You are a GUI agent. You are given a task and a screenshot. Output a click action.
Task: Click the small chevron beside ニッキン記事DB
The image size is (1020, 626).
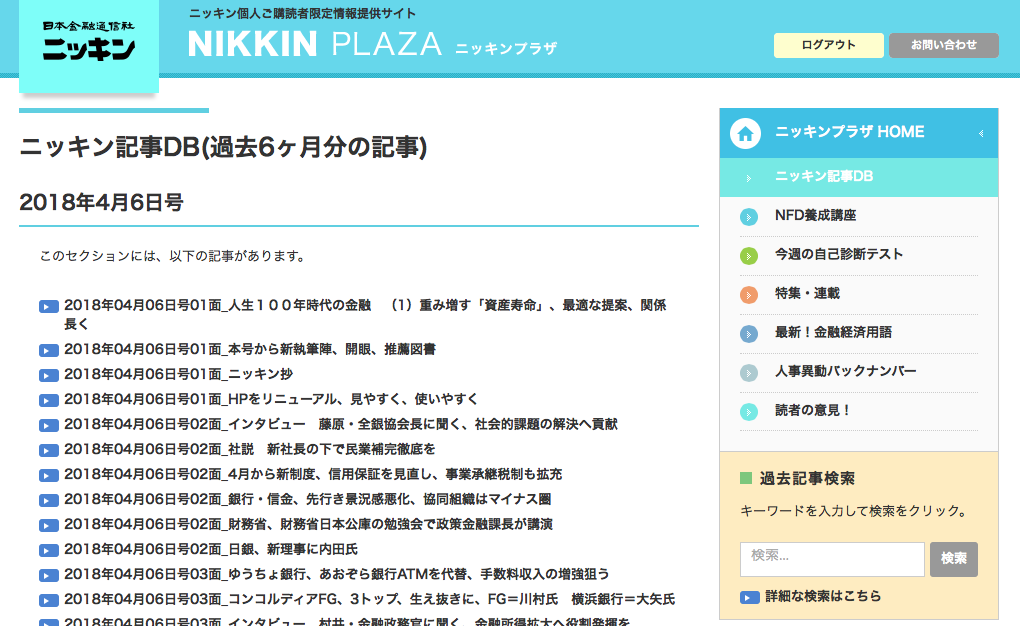pyautogui.click(x=749, y=178)
